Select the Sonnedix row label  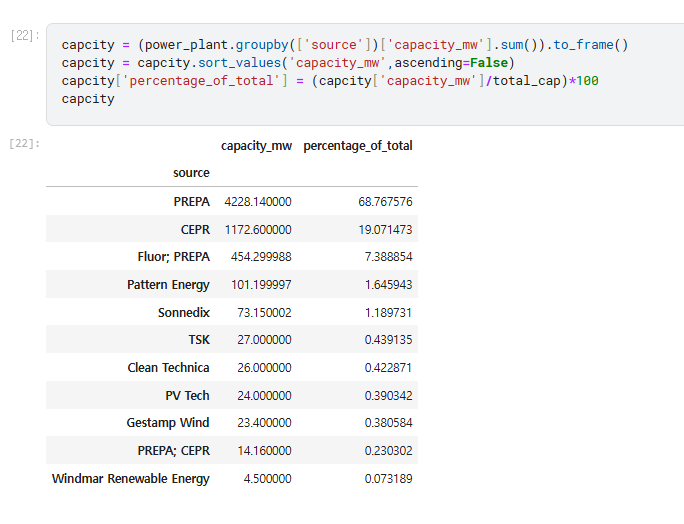coord(184,312)
